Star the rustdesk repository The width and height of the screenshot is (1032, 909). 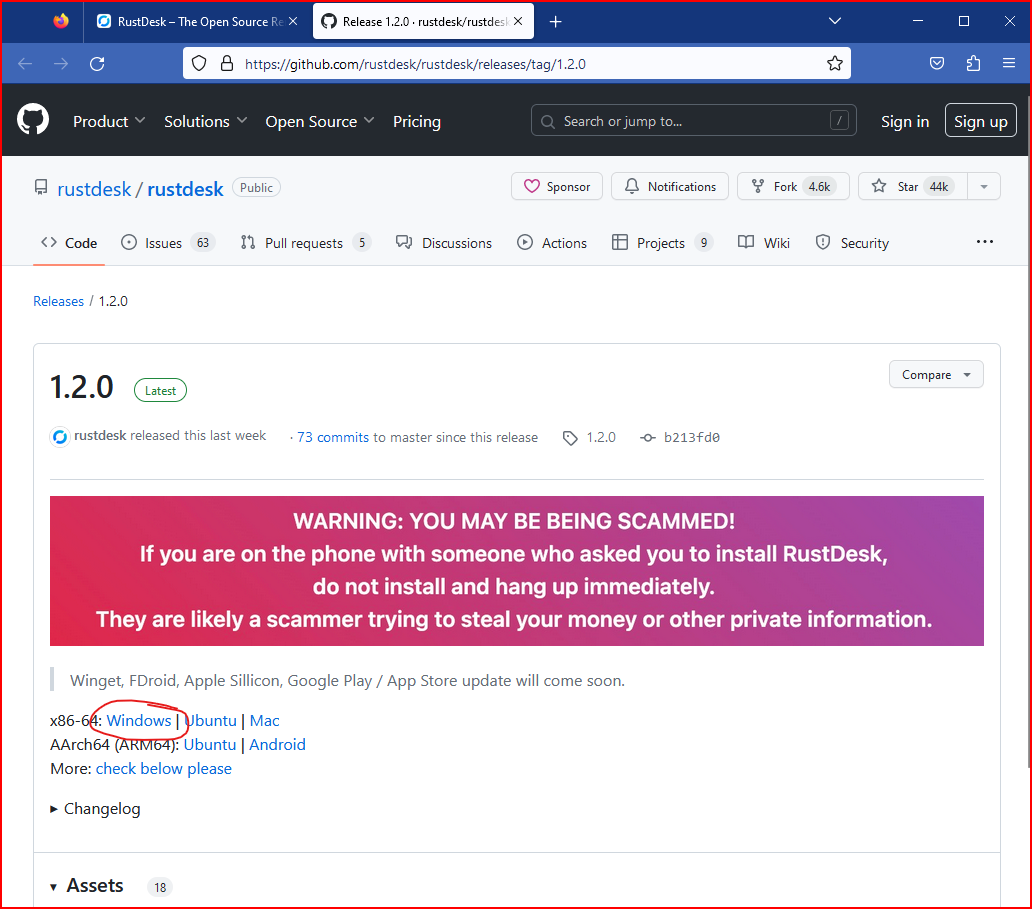912,186
